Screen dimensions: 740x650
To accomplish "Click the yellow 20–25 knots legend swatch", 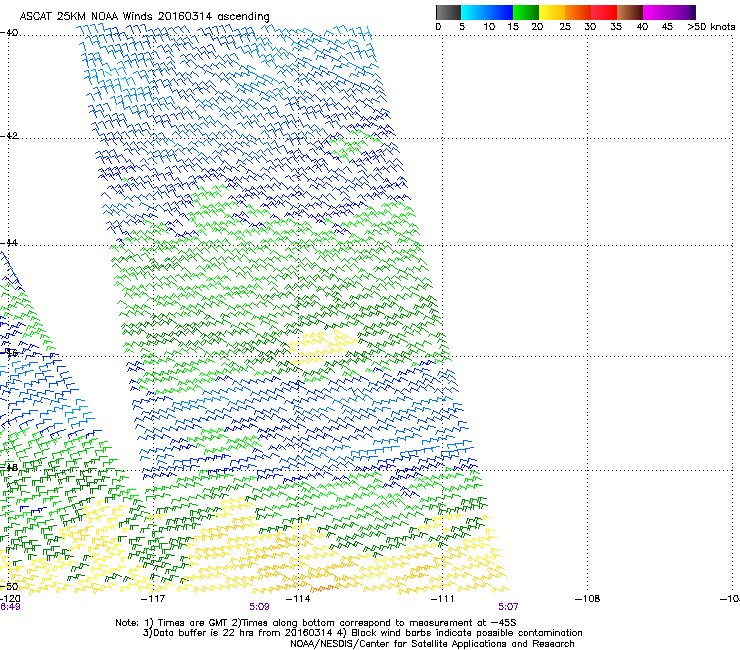I will (552, 12).
